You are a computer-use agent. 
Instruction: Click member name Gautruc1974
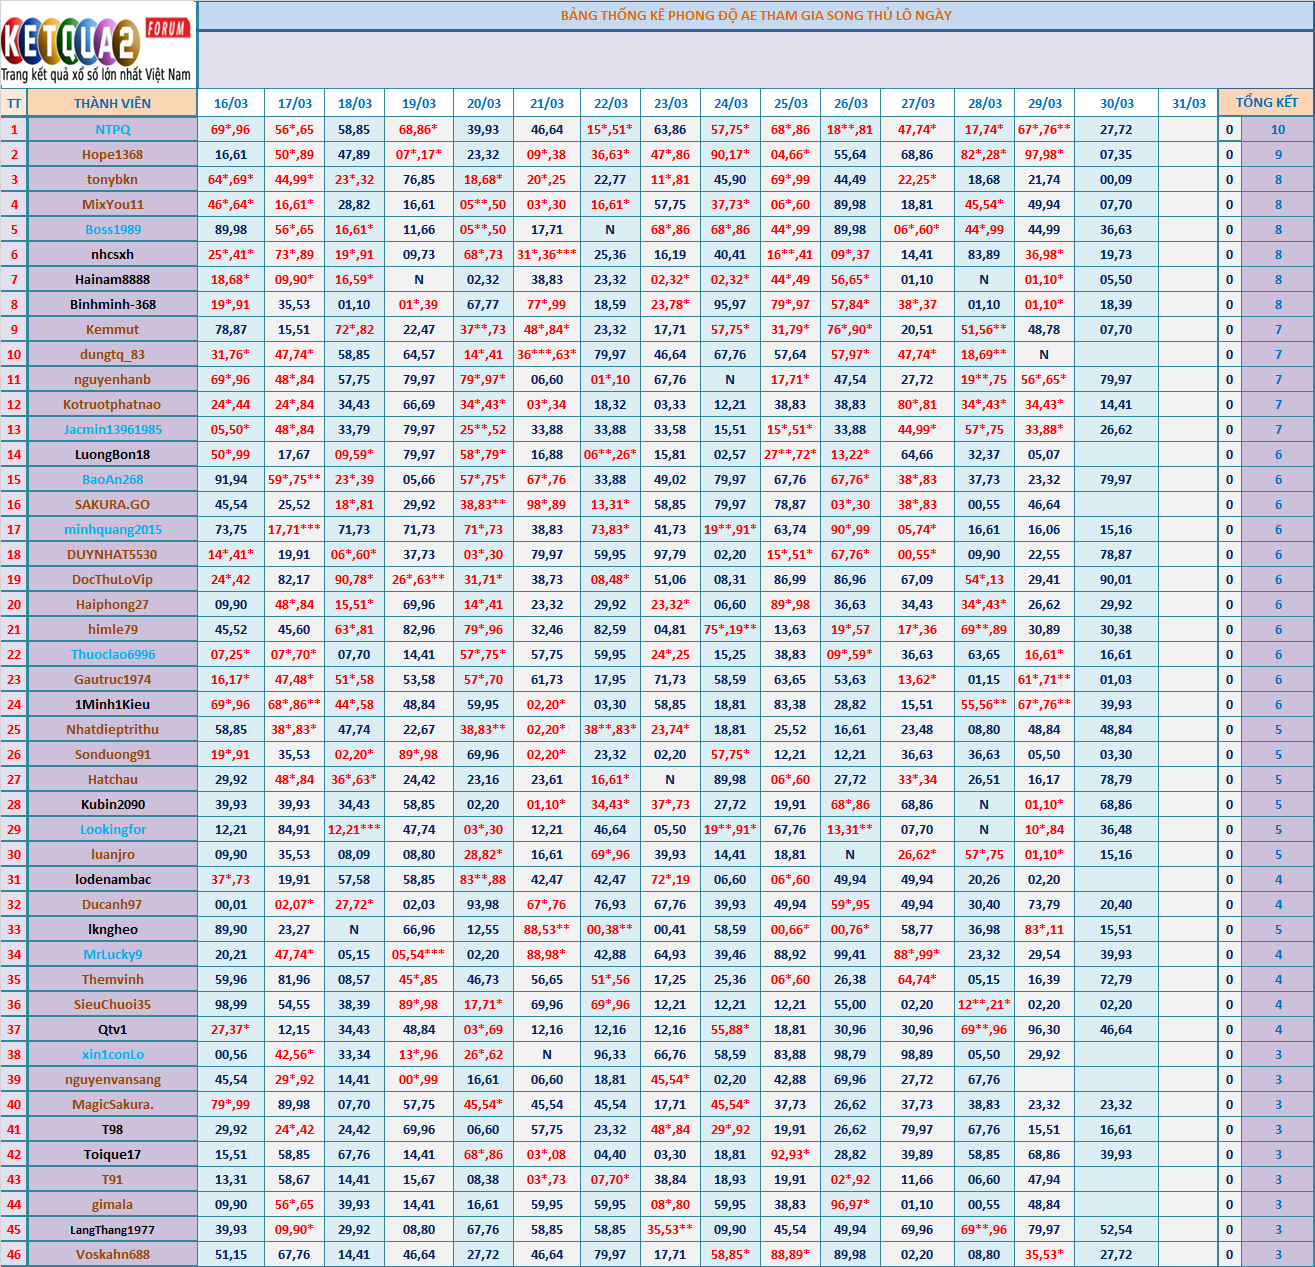tap(113, 679)
